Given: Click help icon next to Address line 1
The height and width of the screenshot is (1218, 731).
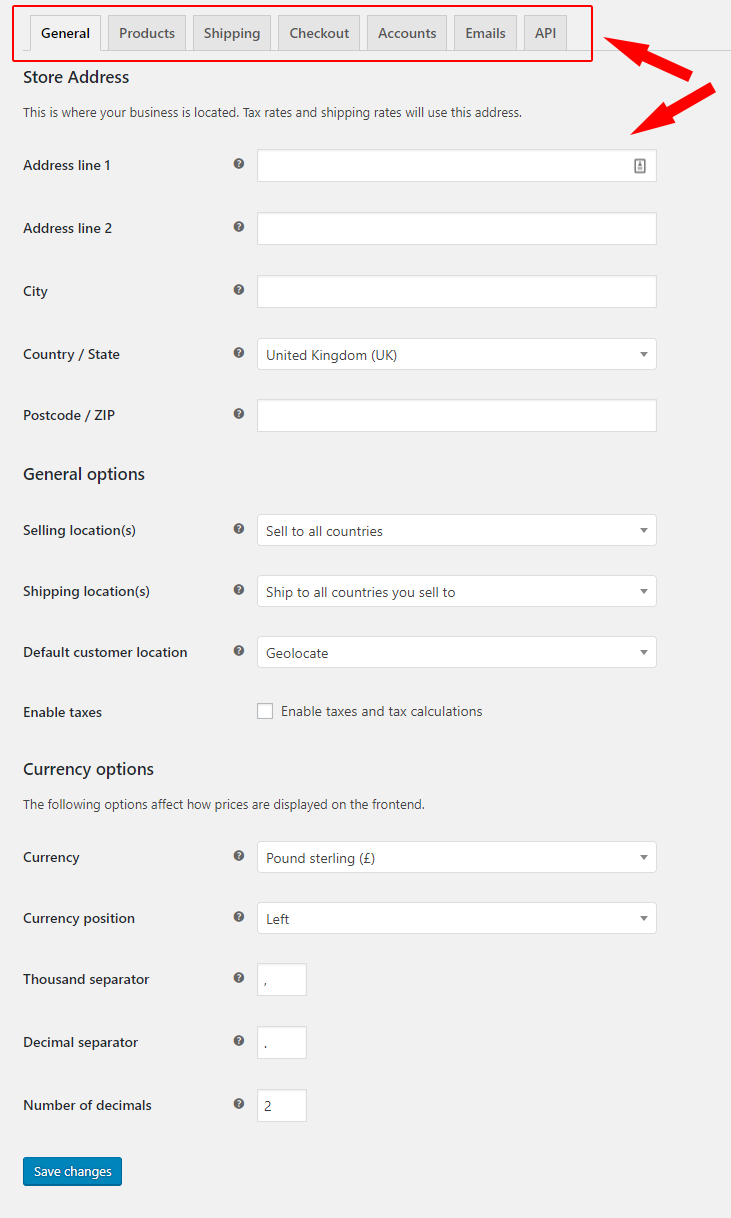Looking at the screenshot, I should (x=239, y=164).
